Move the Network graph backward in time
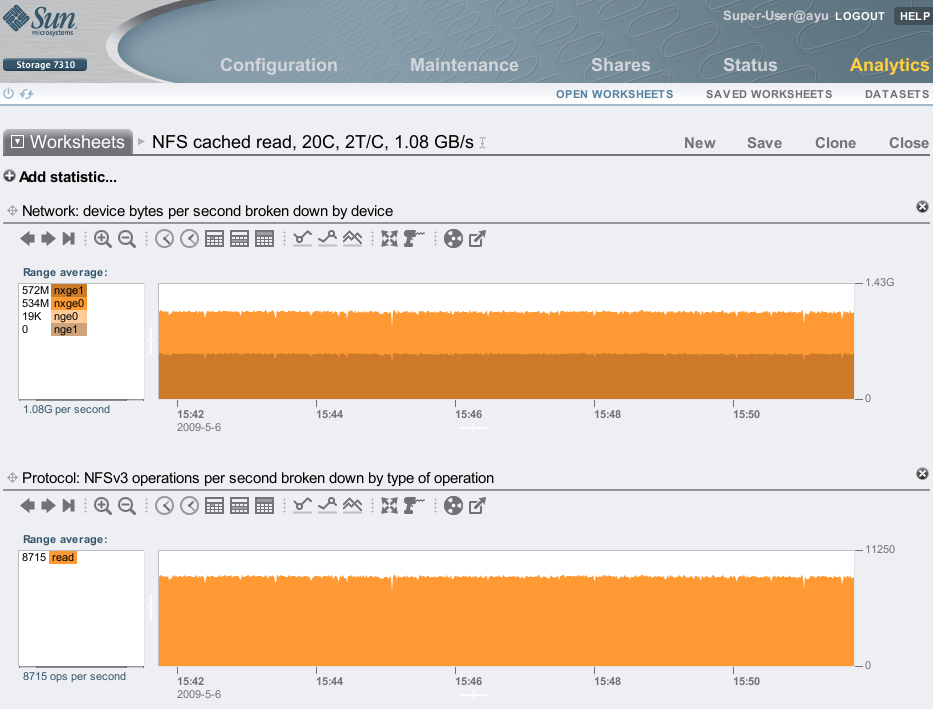The image size is (933, 709). (27, 239)
